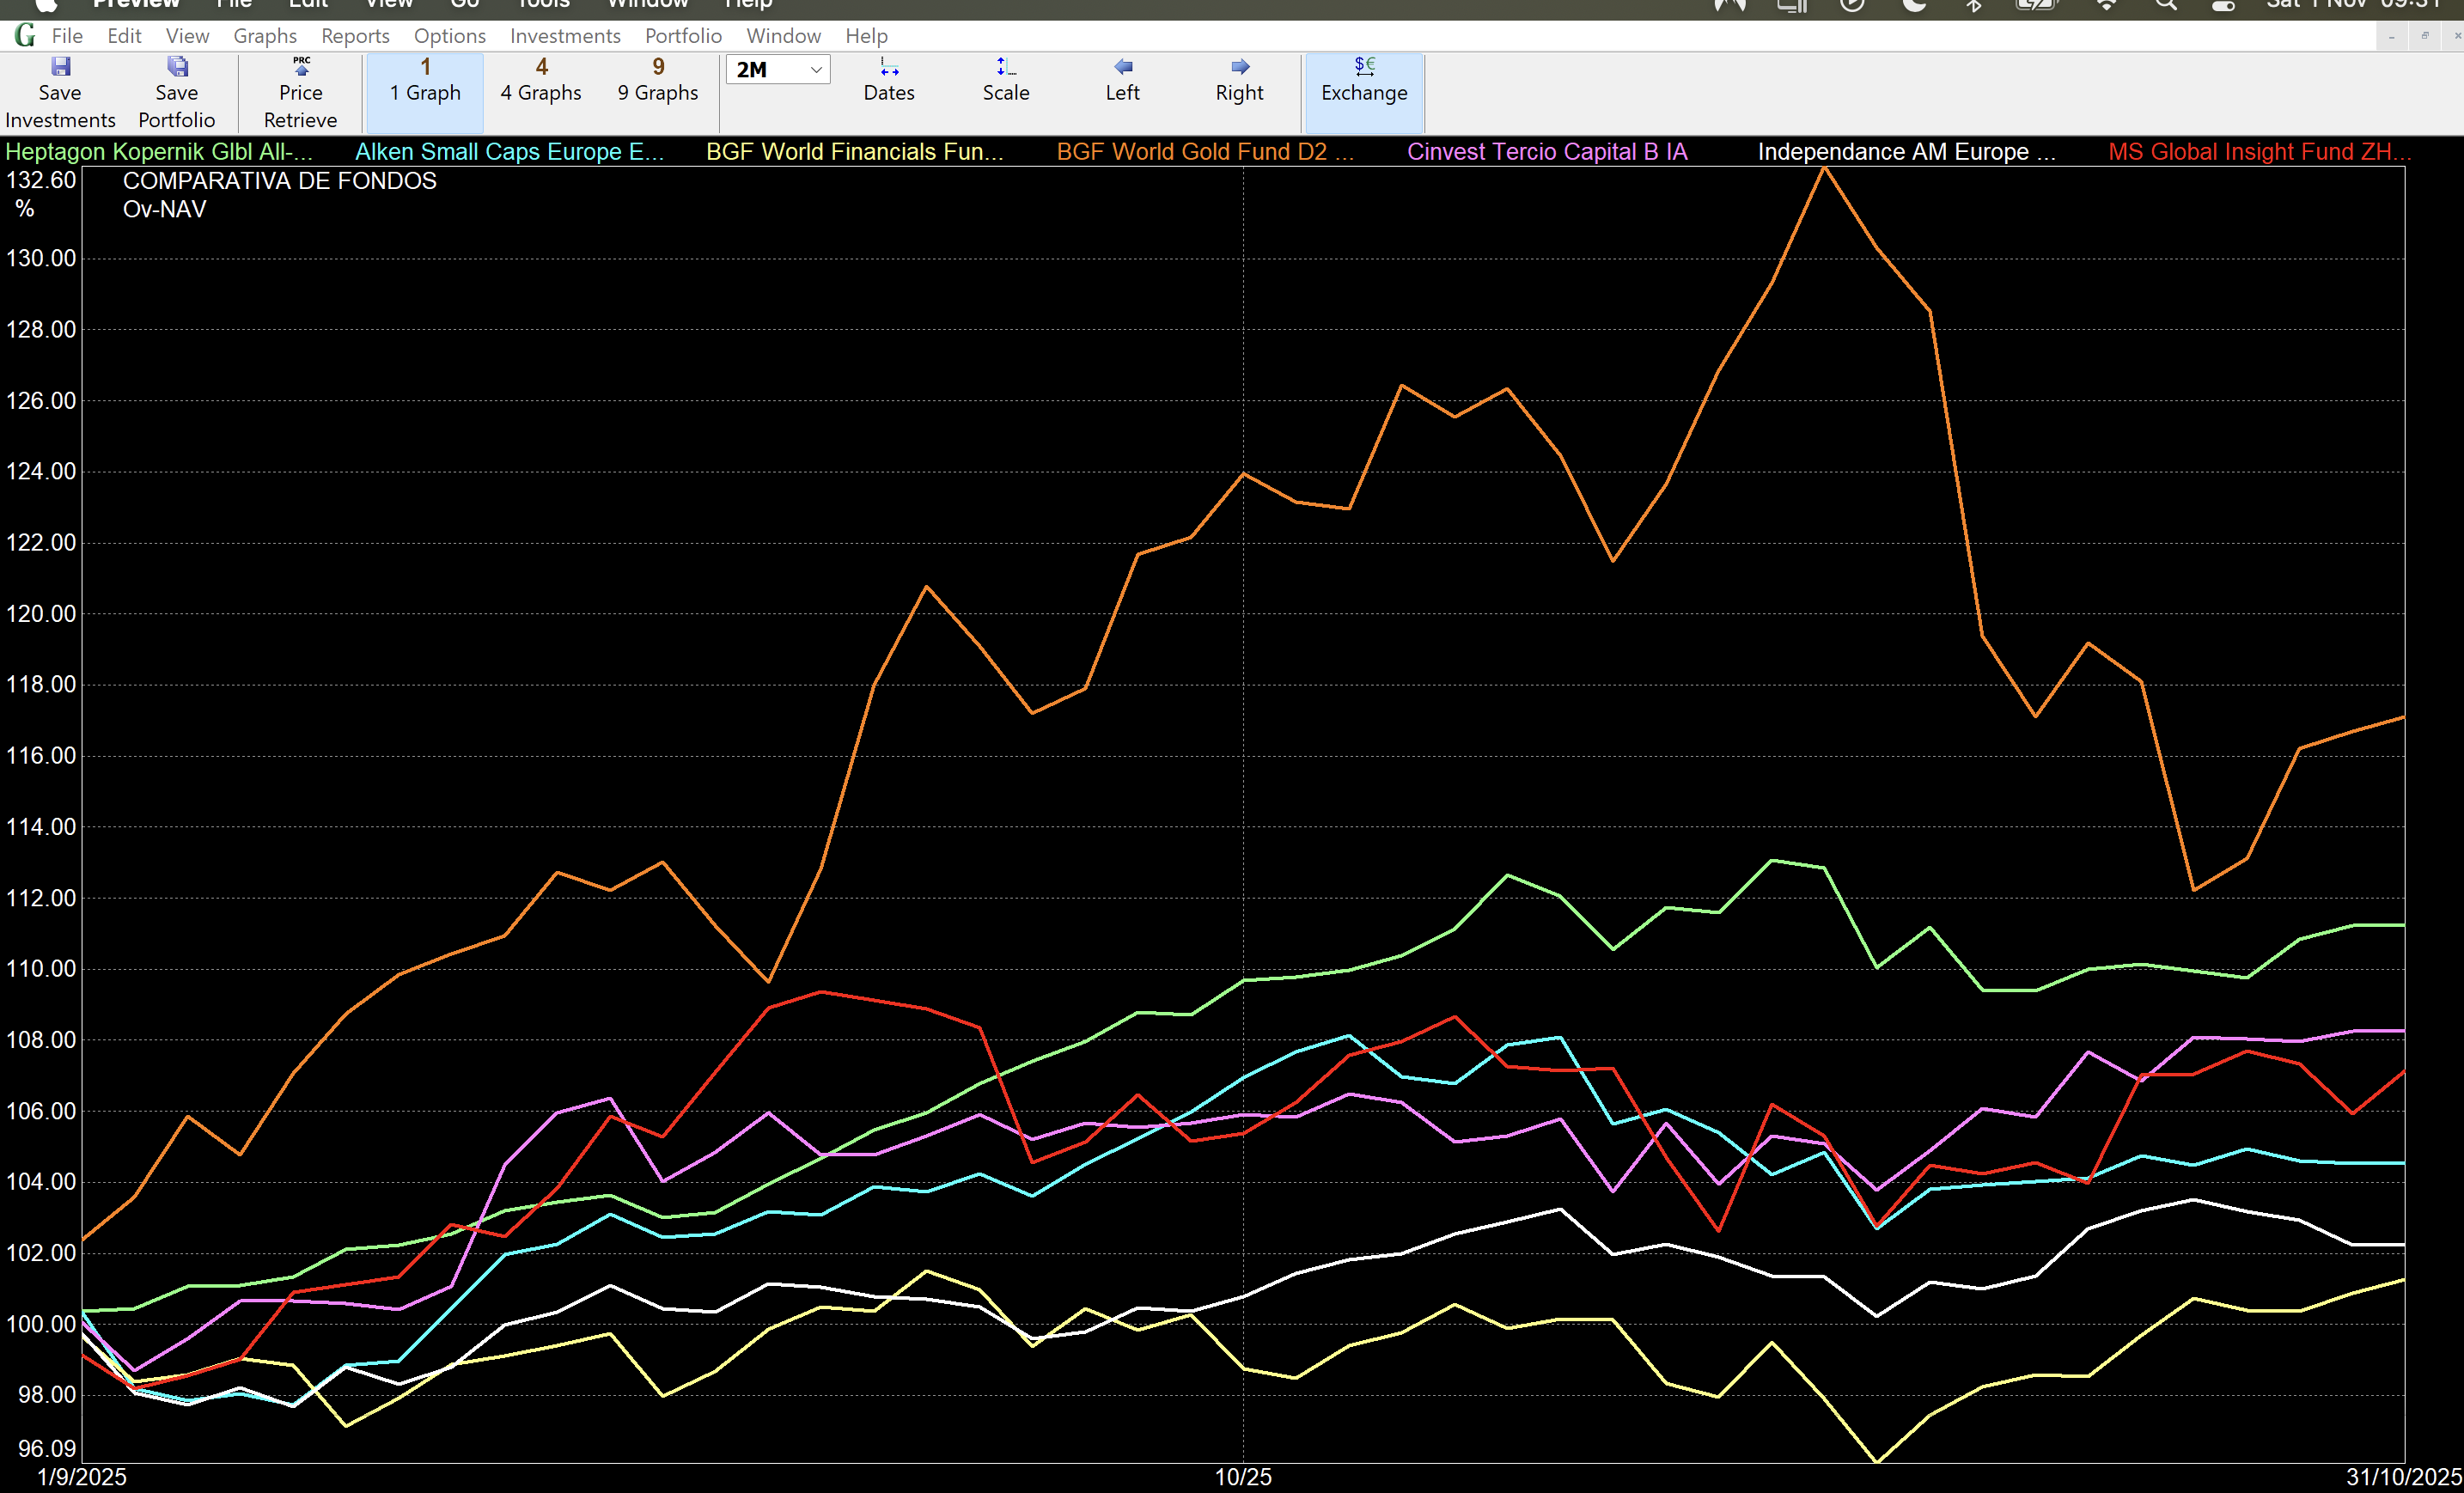Open the Portfolio menu

coord(683,36)
